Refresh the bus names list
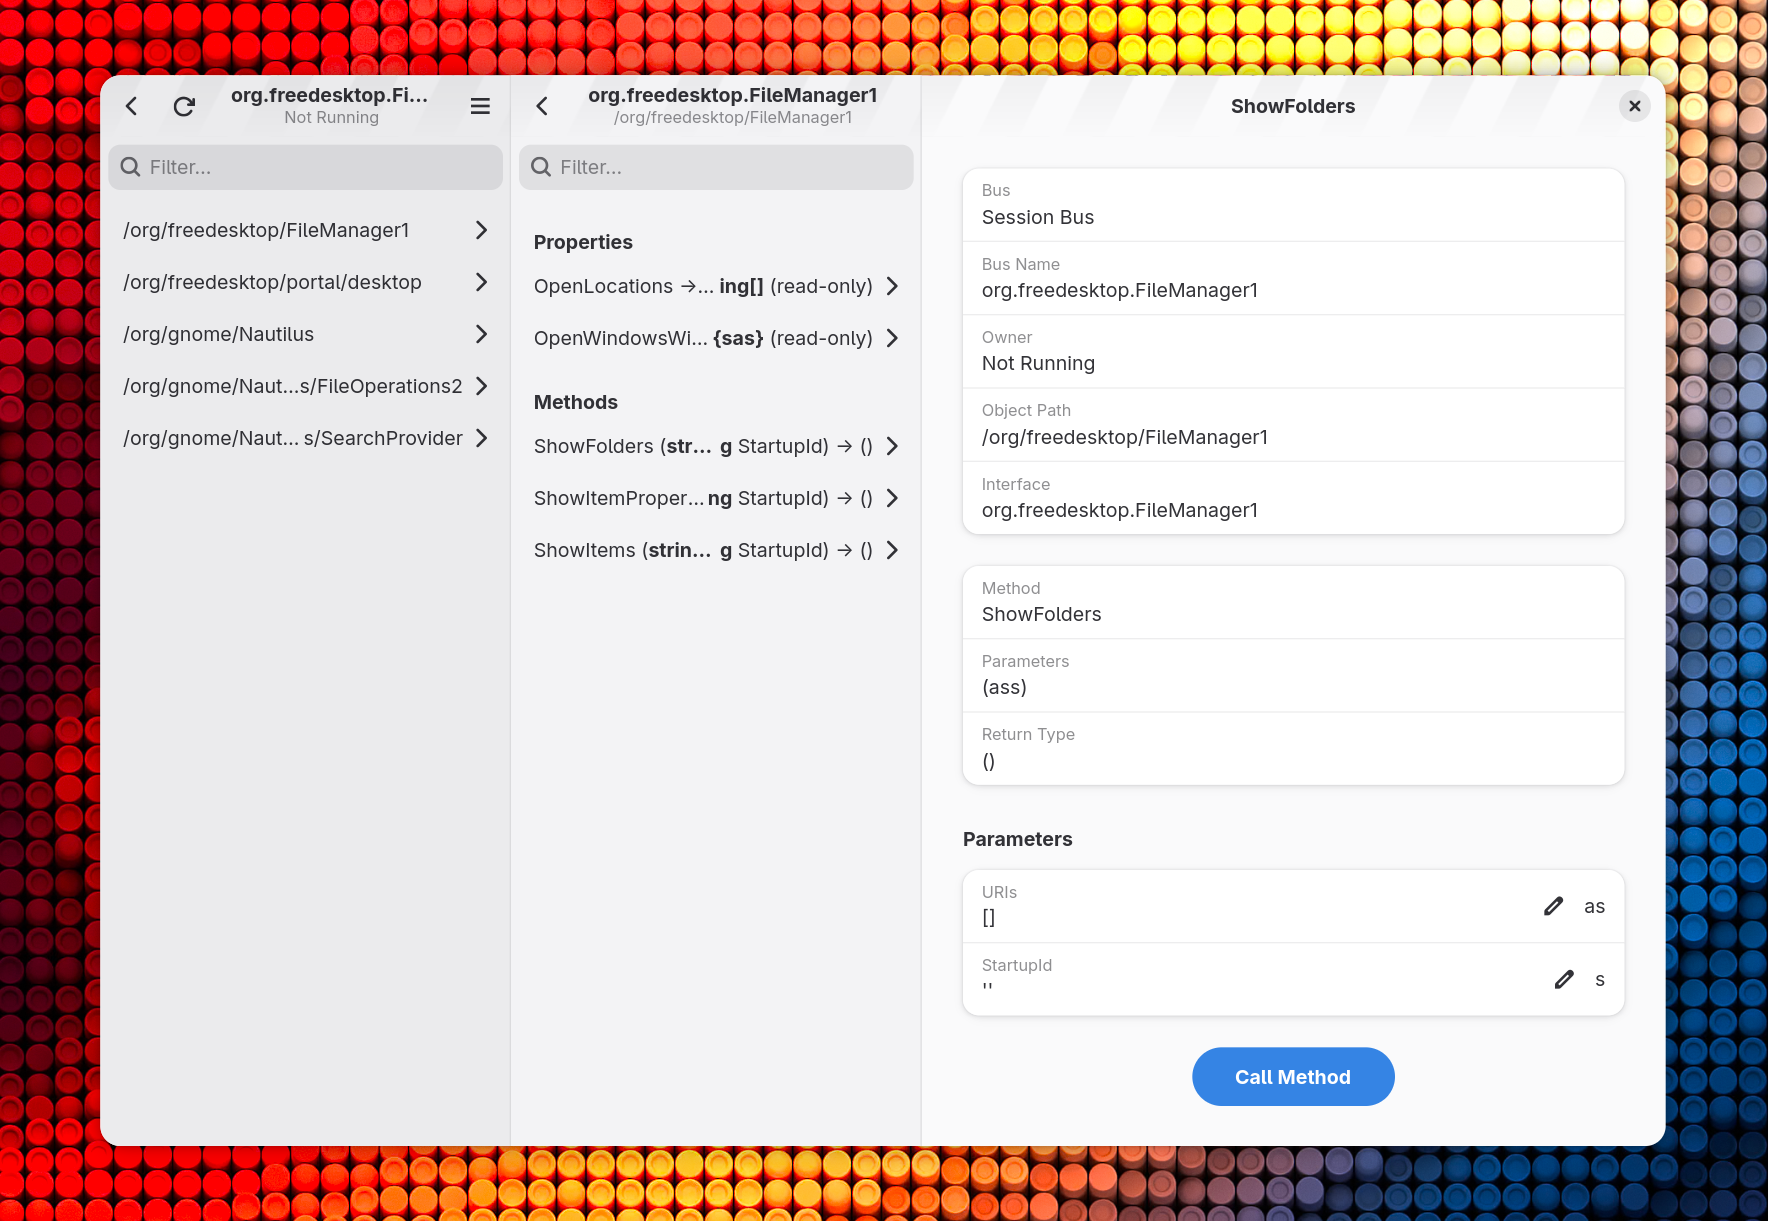Image resolution: width=1768 pixels, height=1221 pixels. click(184, 106)
